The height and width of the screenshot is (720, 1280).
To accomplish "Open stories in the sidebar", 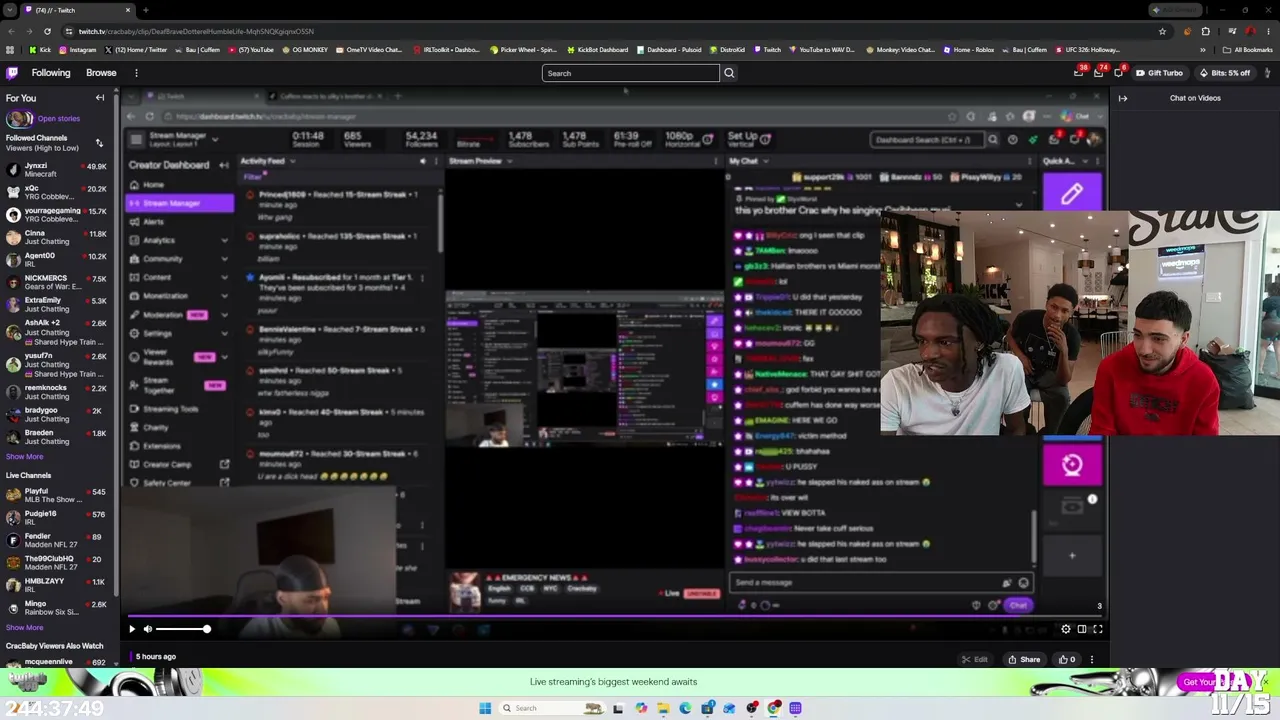I will pyautogui.click(x=42, y=118).
